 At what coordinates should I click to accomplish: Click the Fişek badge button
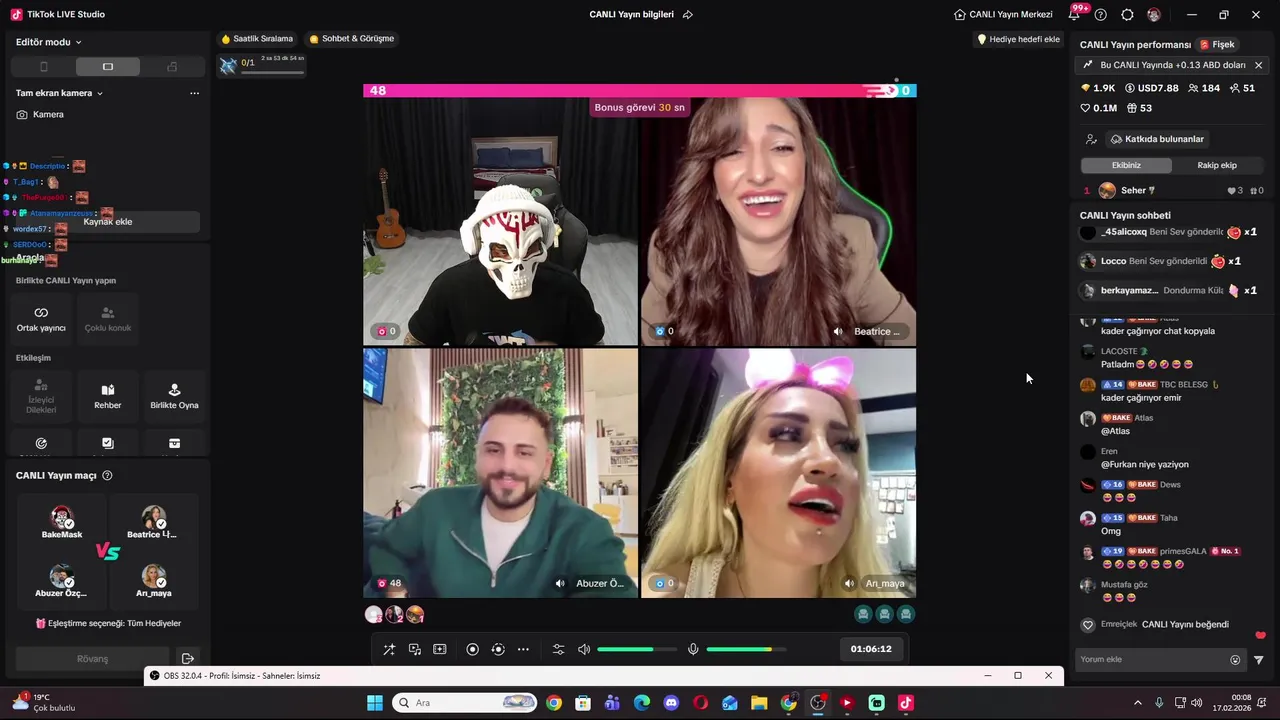1217,45
